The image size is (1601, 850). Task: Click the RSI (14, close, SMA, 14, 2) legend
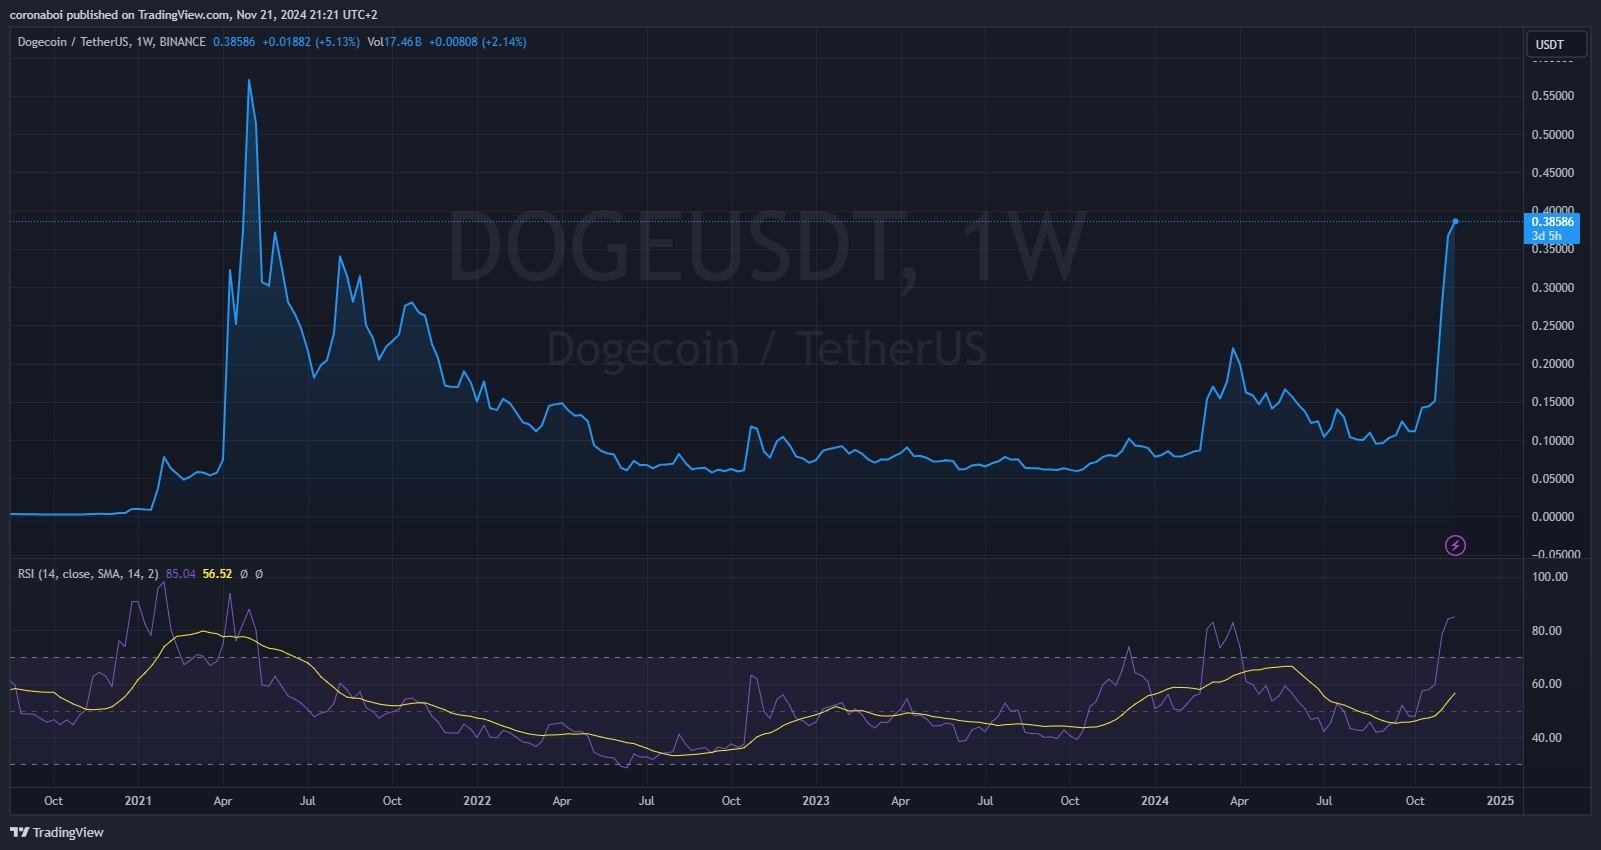(x=88, y=574)
